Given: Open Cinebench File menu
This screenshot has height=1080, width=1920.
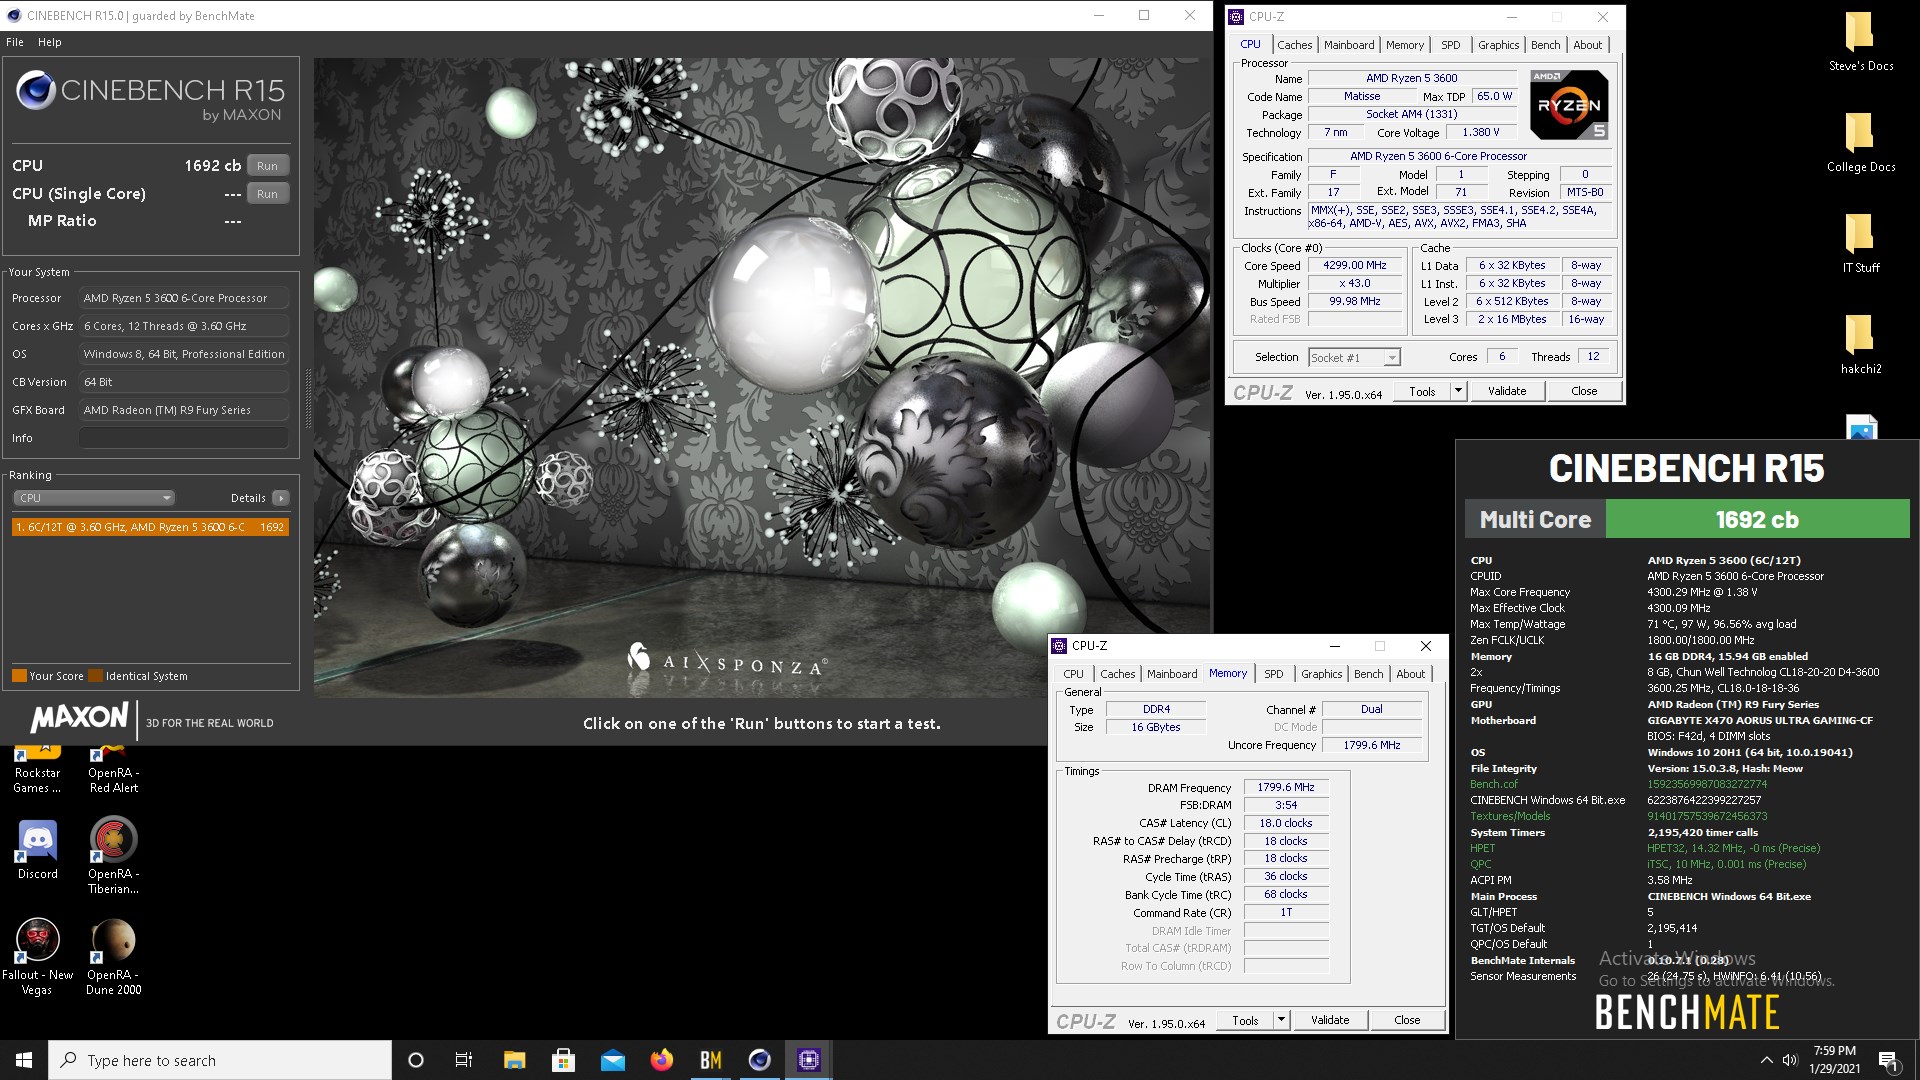Looking at the screenshot, I should click(x=15, y=42).
